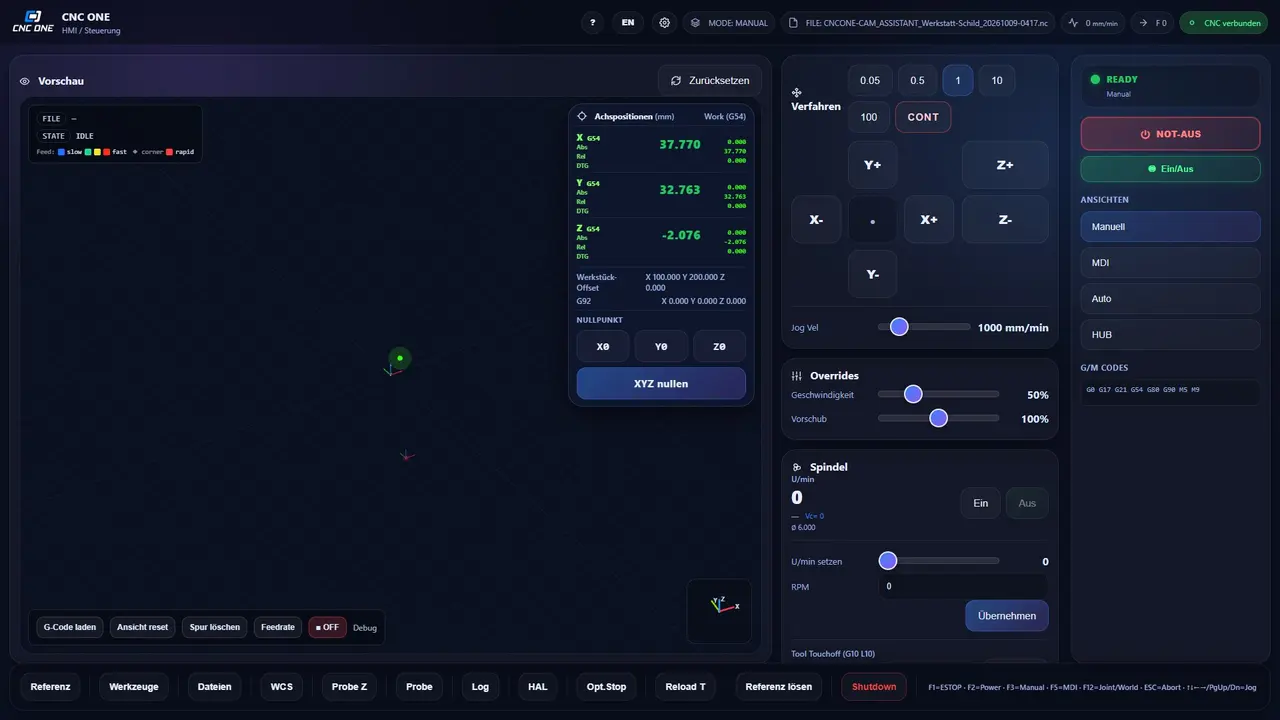This screenshot has width=1280, height=720.
Task: Open the help question mark button
Action: point(593,22)
